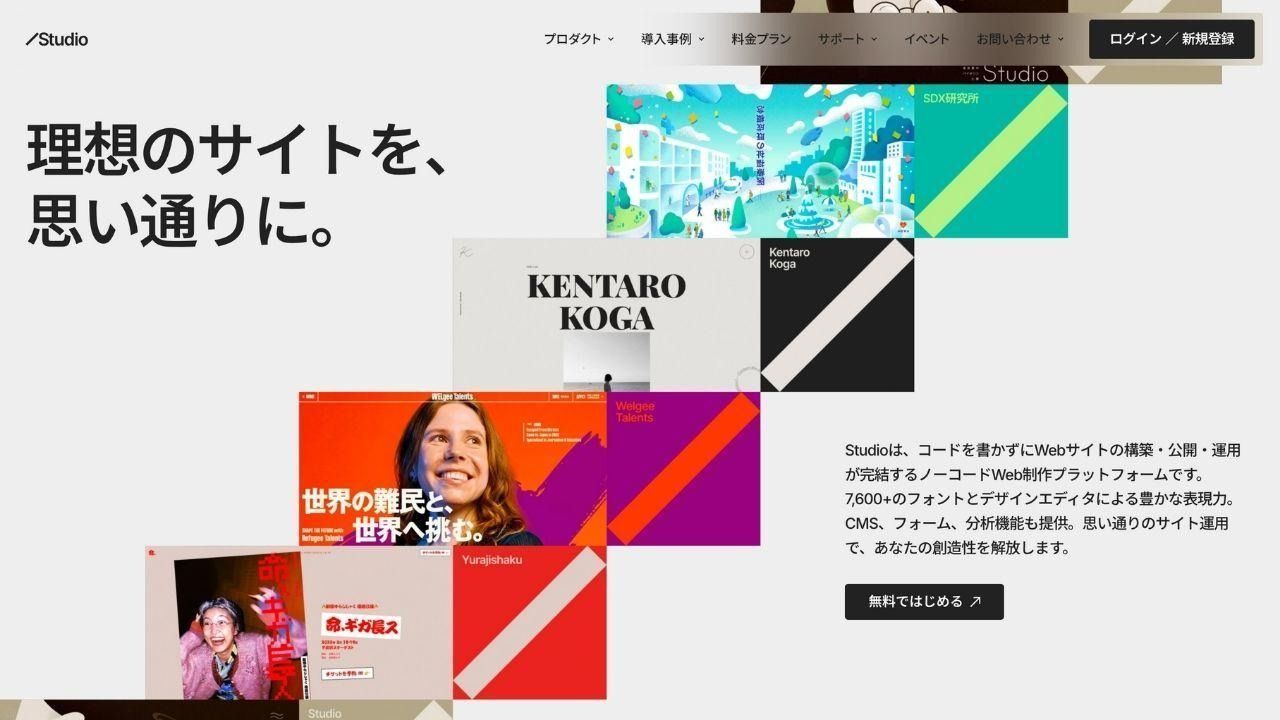Select the black Kentaro Koga tile
Screen dimensions: 1280x720
pos(837,315)
